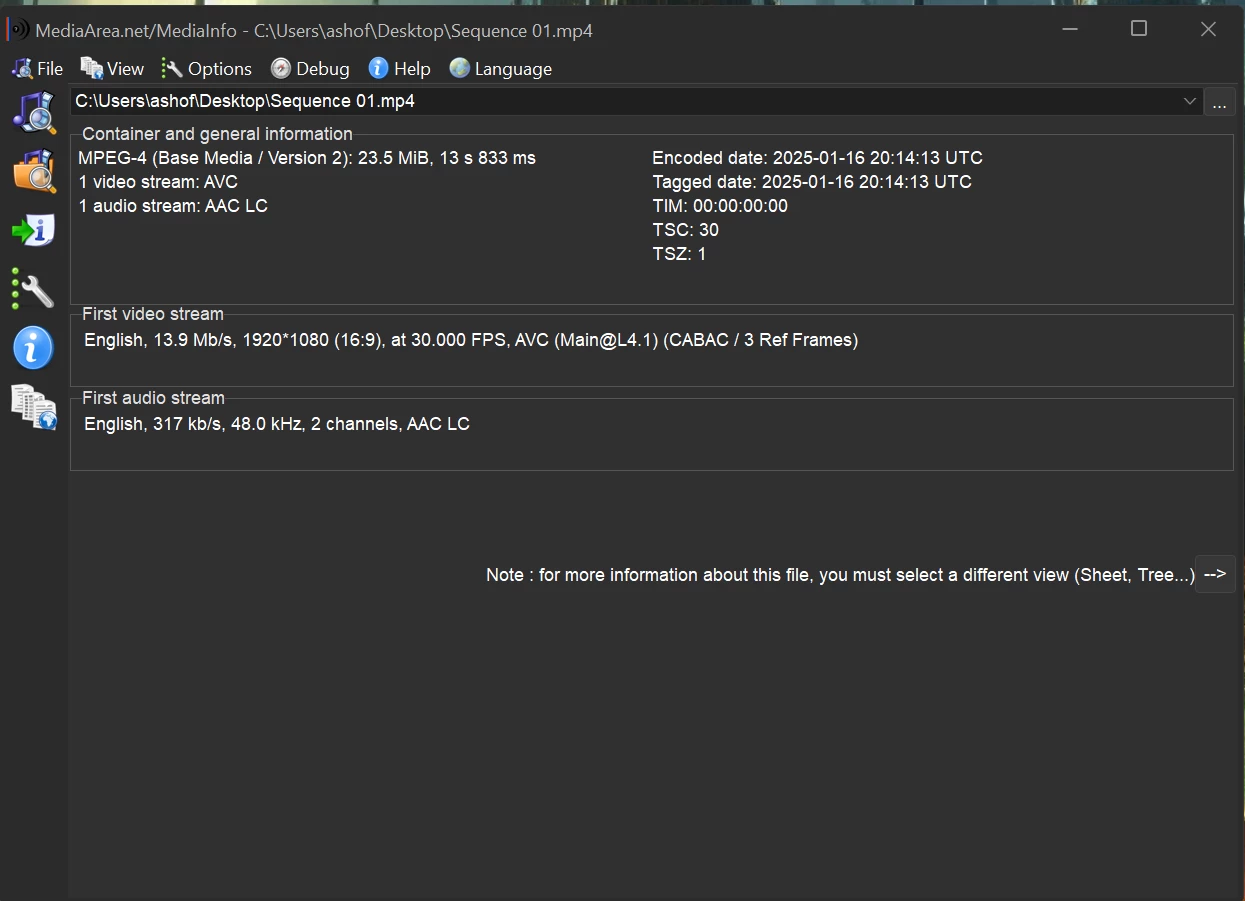1245x901 pixels.
Task: Click the Export green arrow sidebar icon
Action: 34,231
